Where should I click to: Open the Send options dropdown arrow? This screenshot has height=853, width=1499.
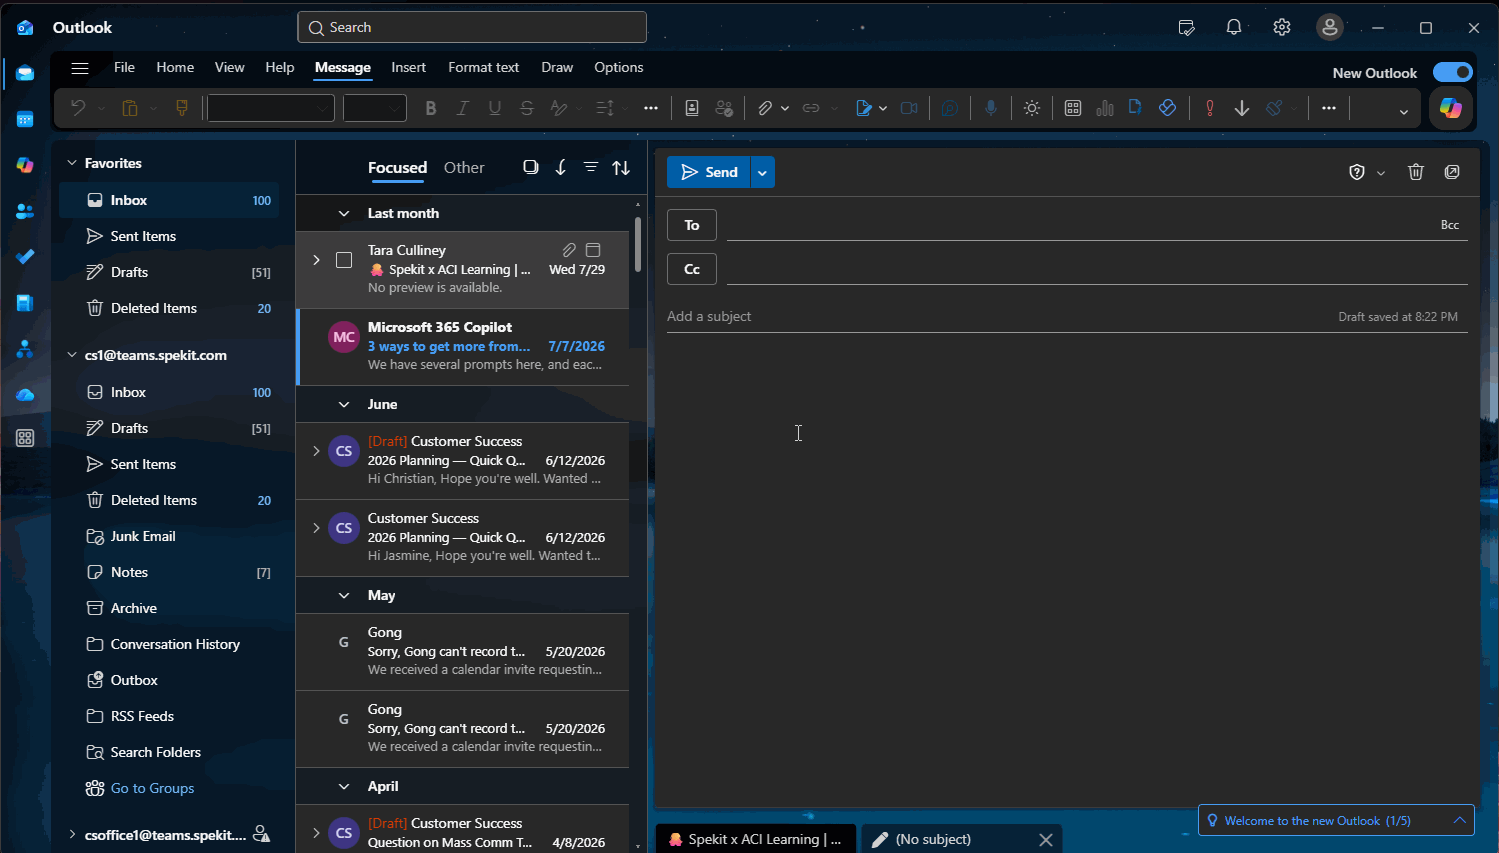[x=762, y=172]
